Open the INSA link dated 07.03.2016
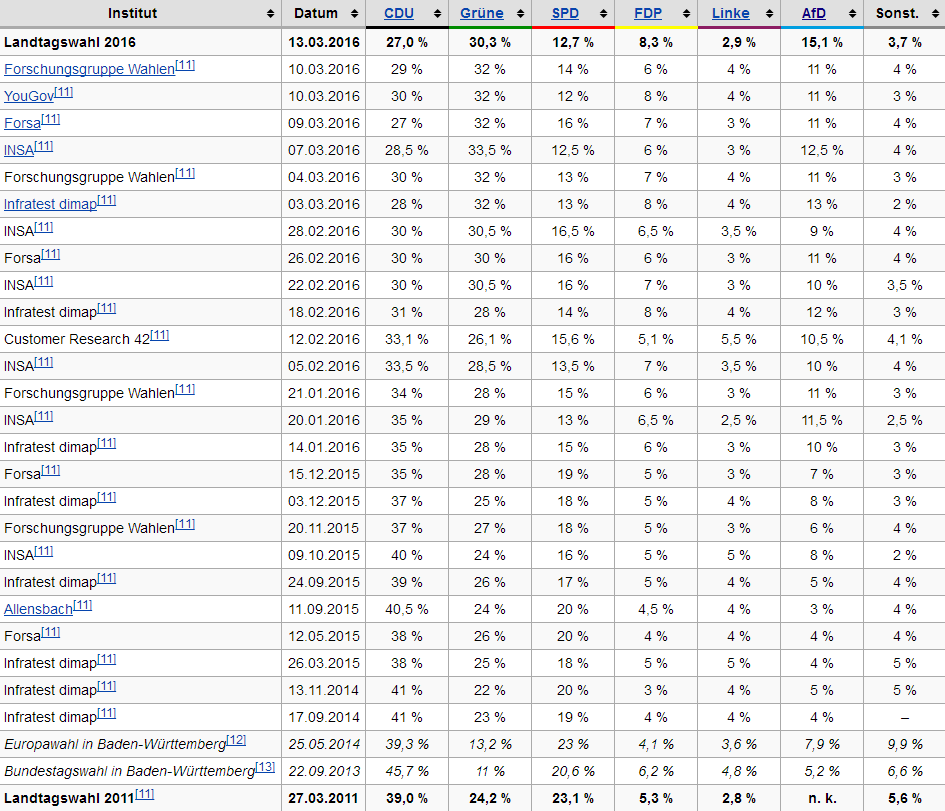 pyautogui.click(x=19, y=151)
